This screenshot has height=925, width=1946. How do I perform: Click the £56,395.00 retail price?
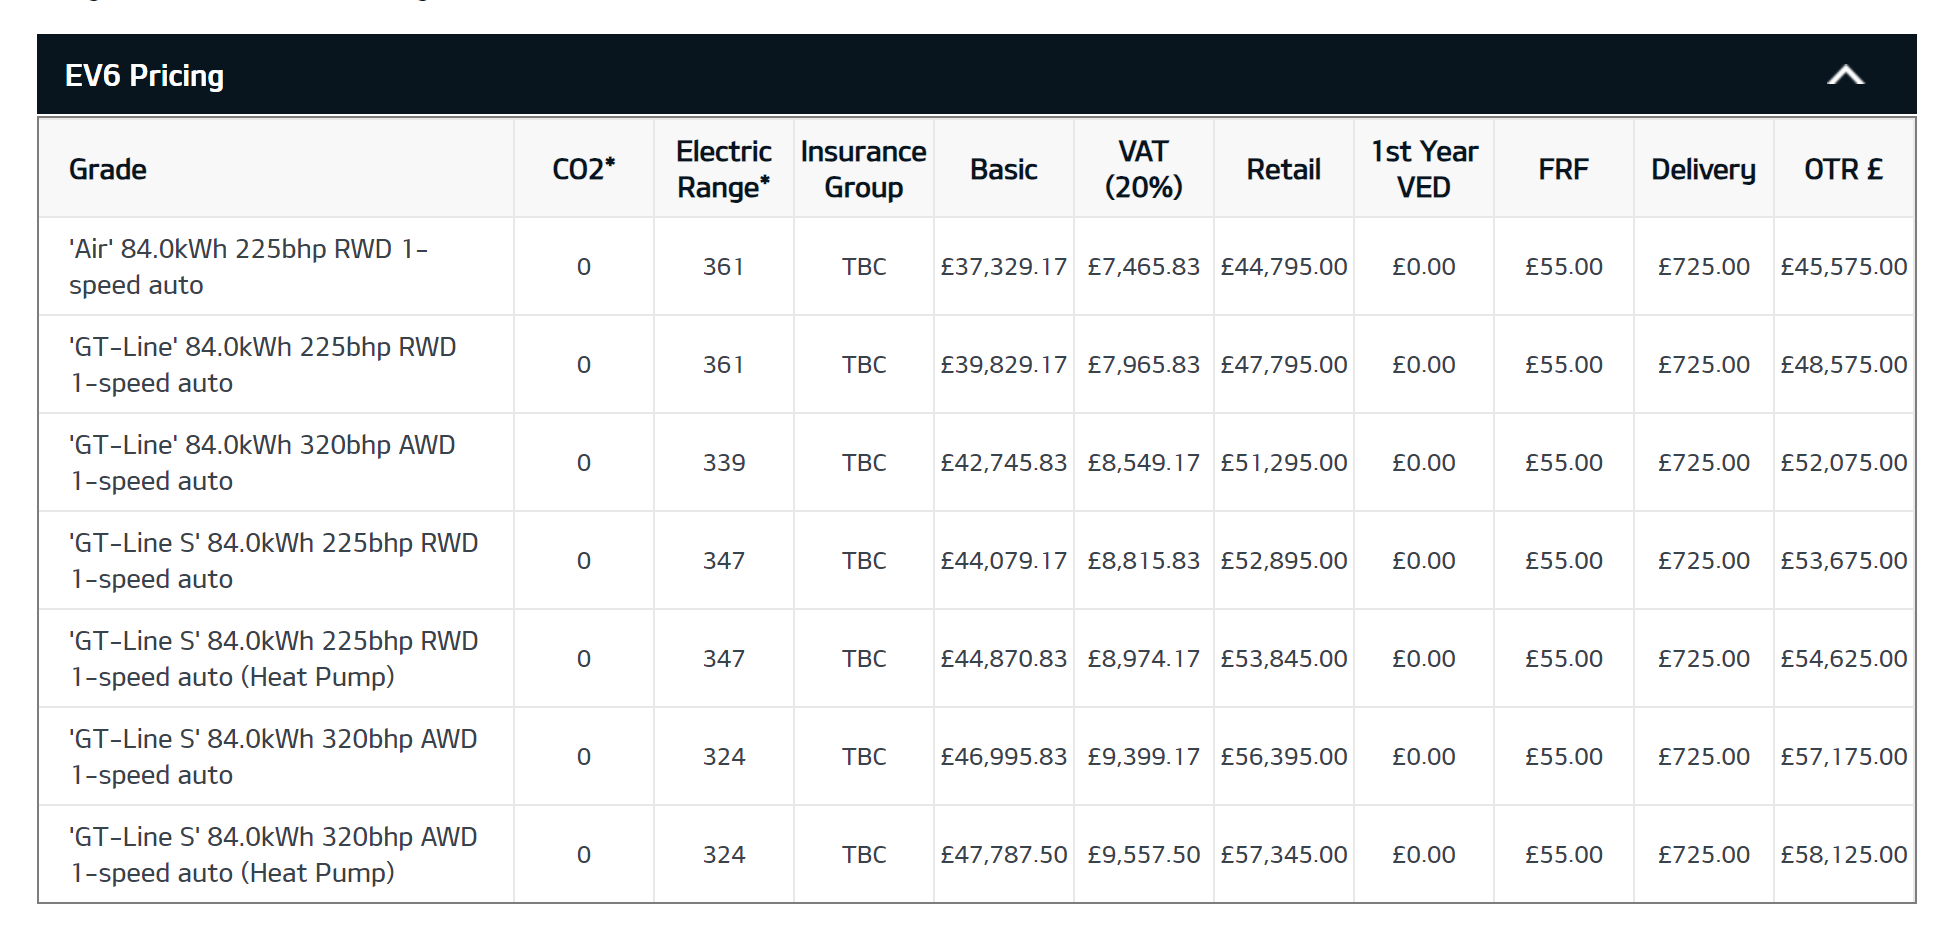(1284, 757)
